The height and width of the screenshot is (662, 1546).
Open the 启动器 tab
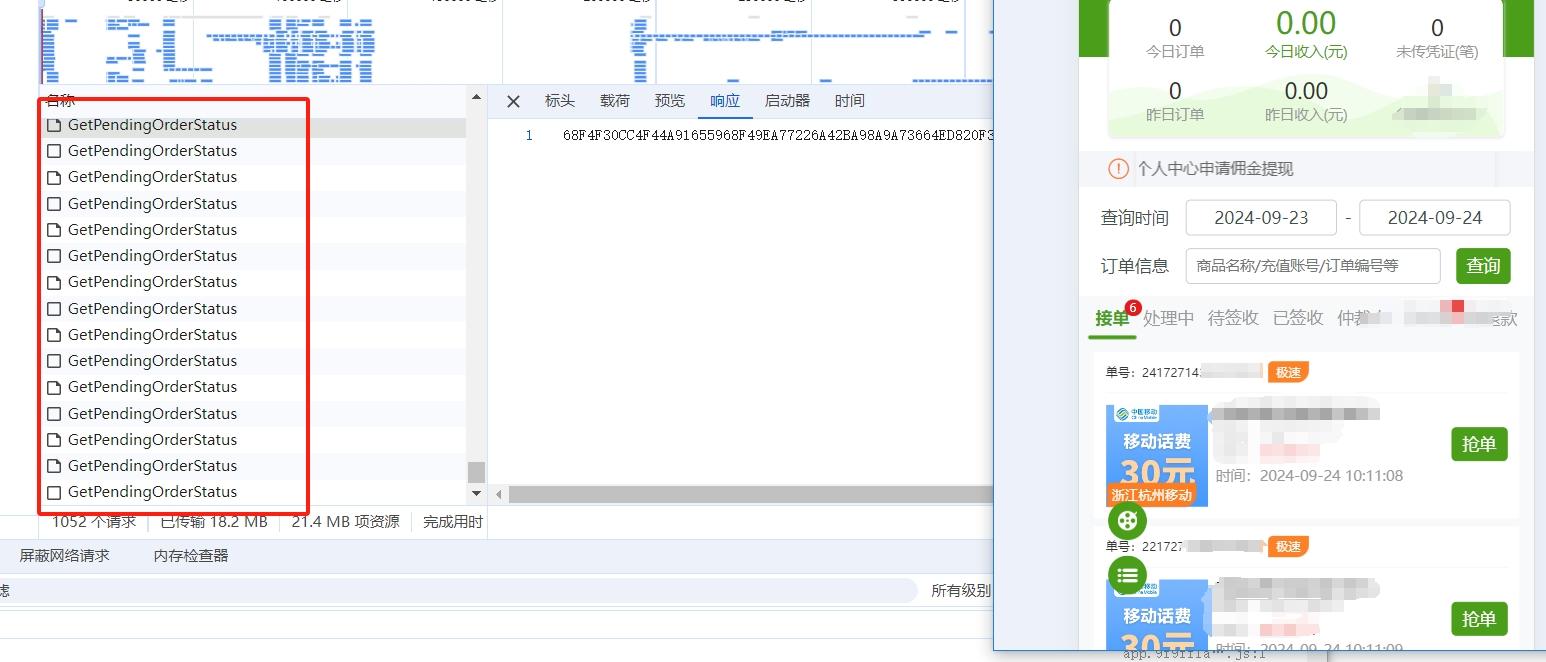point(787,101)
